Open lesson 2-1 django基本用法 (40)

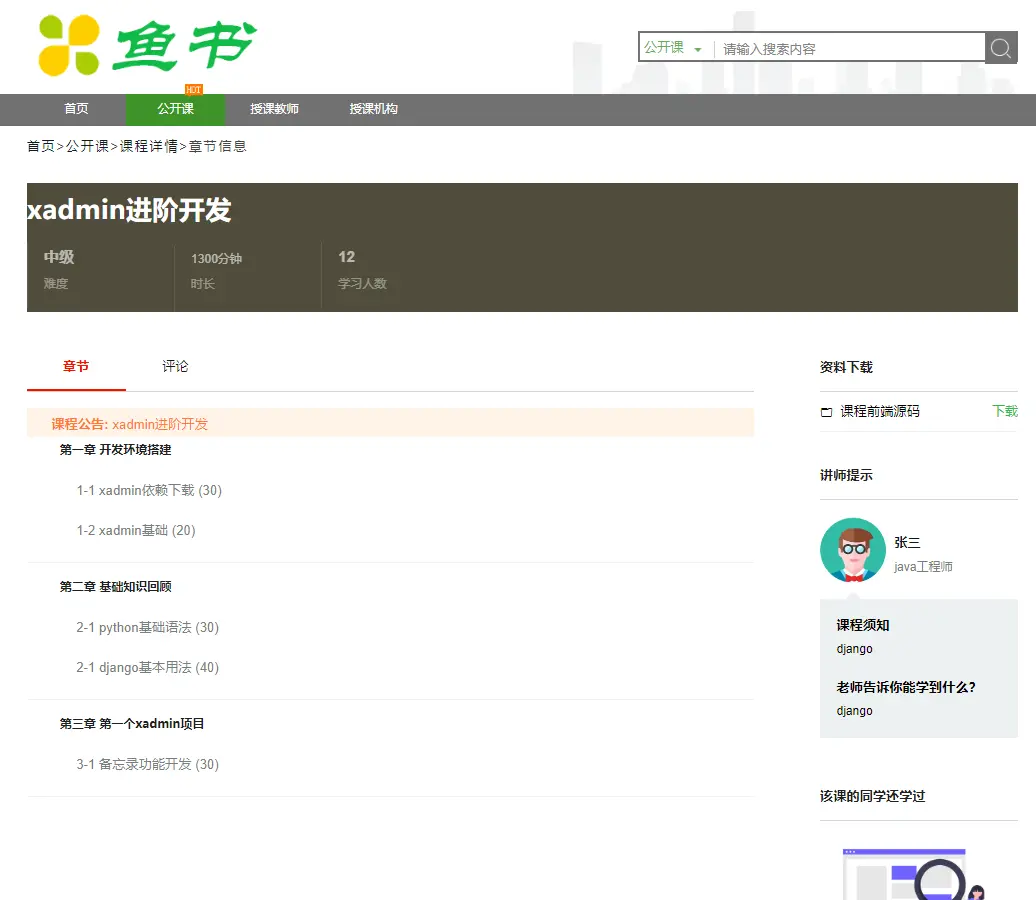[x=147, y=667]
